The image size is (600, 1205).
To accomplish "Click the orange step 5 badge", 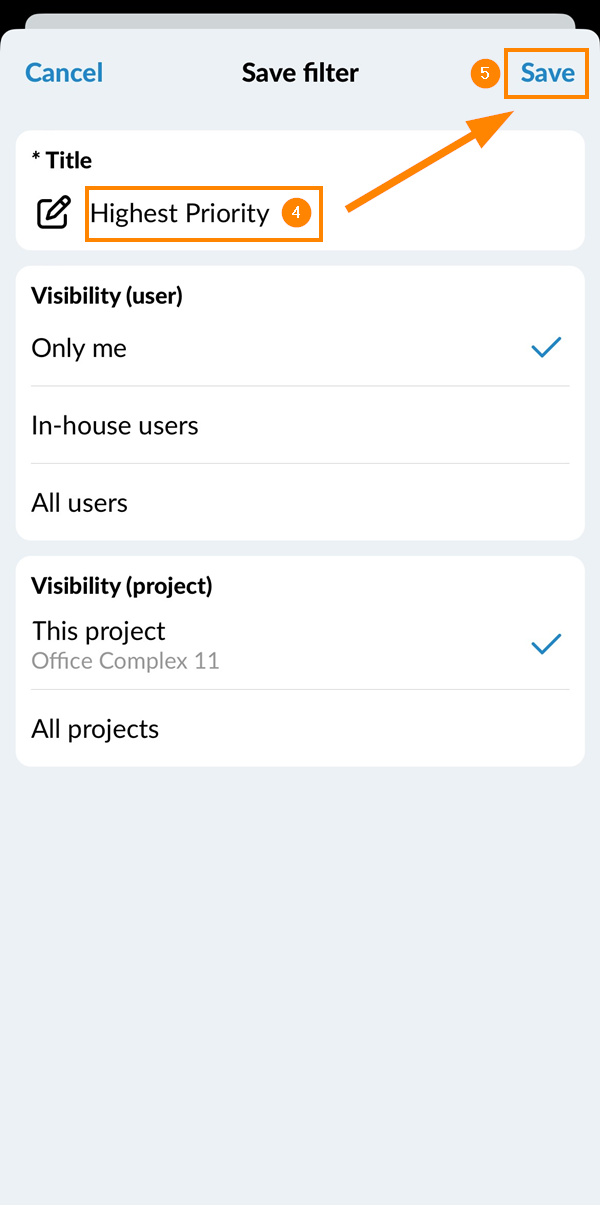I will coord(484,73).
